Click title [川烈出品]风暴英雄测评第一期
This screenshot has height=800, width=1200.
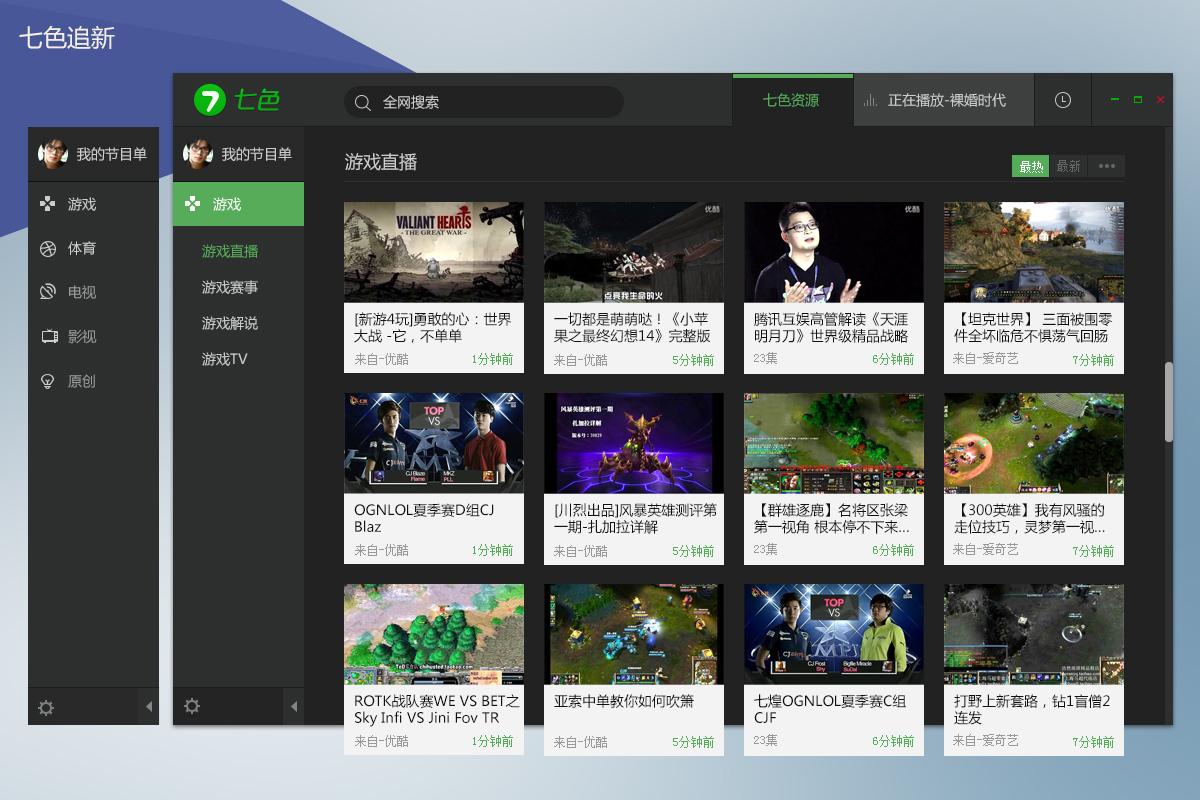click(635, 518)
